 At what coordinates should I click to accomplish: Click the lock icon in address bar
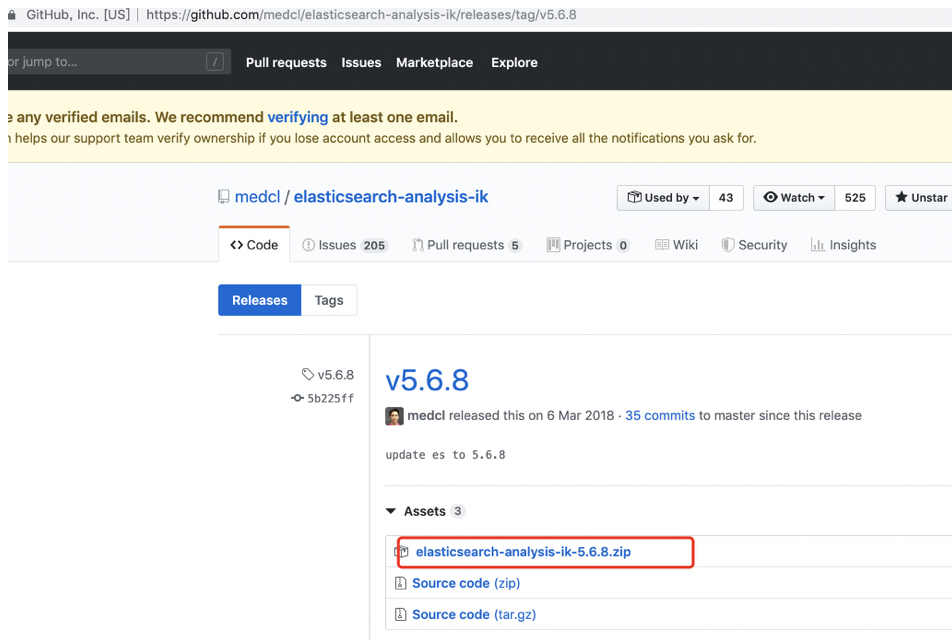[12, 15]
